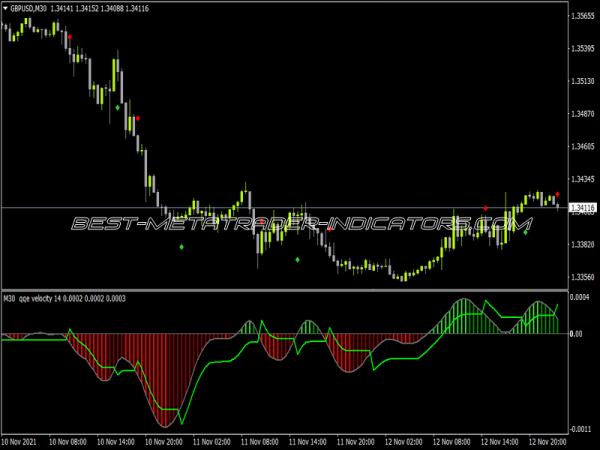Click the 1.35395 price scale label
Image resolution: width=600 pixels, height=450 pixels.
point(582,48)
